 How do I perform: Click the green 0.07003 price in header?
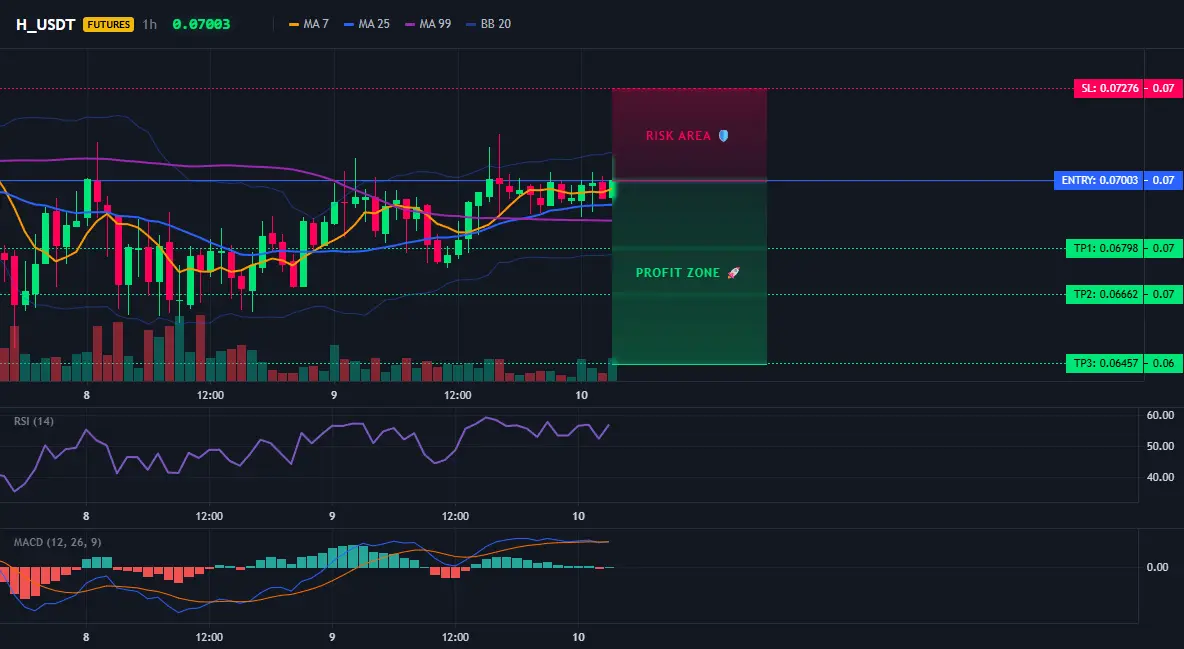coord(201,24)
